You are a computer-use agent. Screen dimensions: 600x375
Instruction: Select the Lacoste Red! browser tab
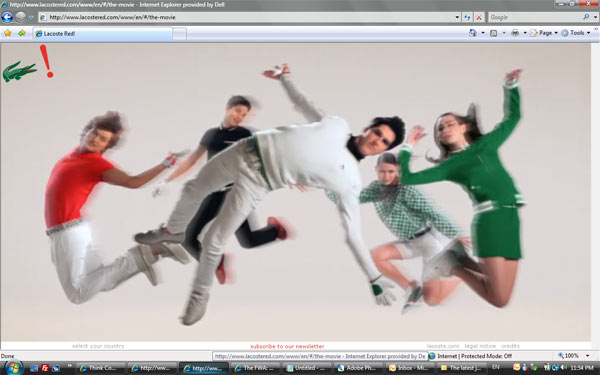[102, 34]
